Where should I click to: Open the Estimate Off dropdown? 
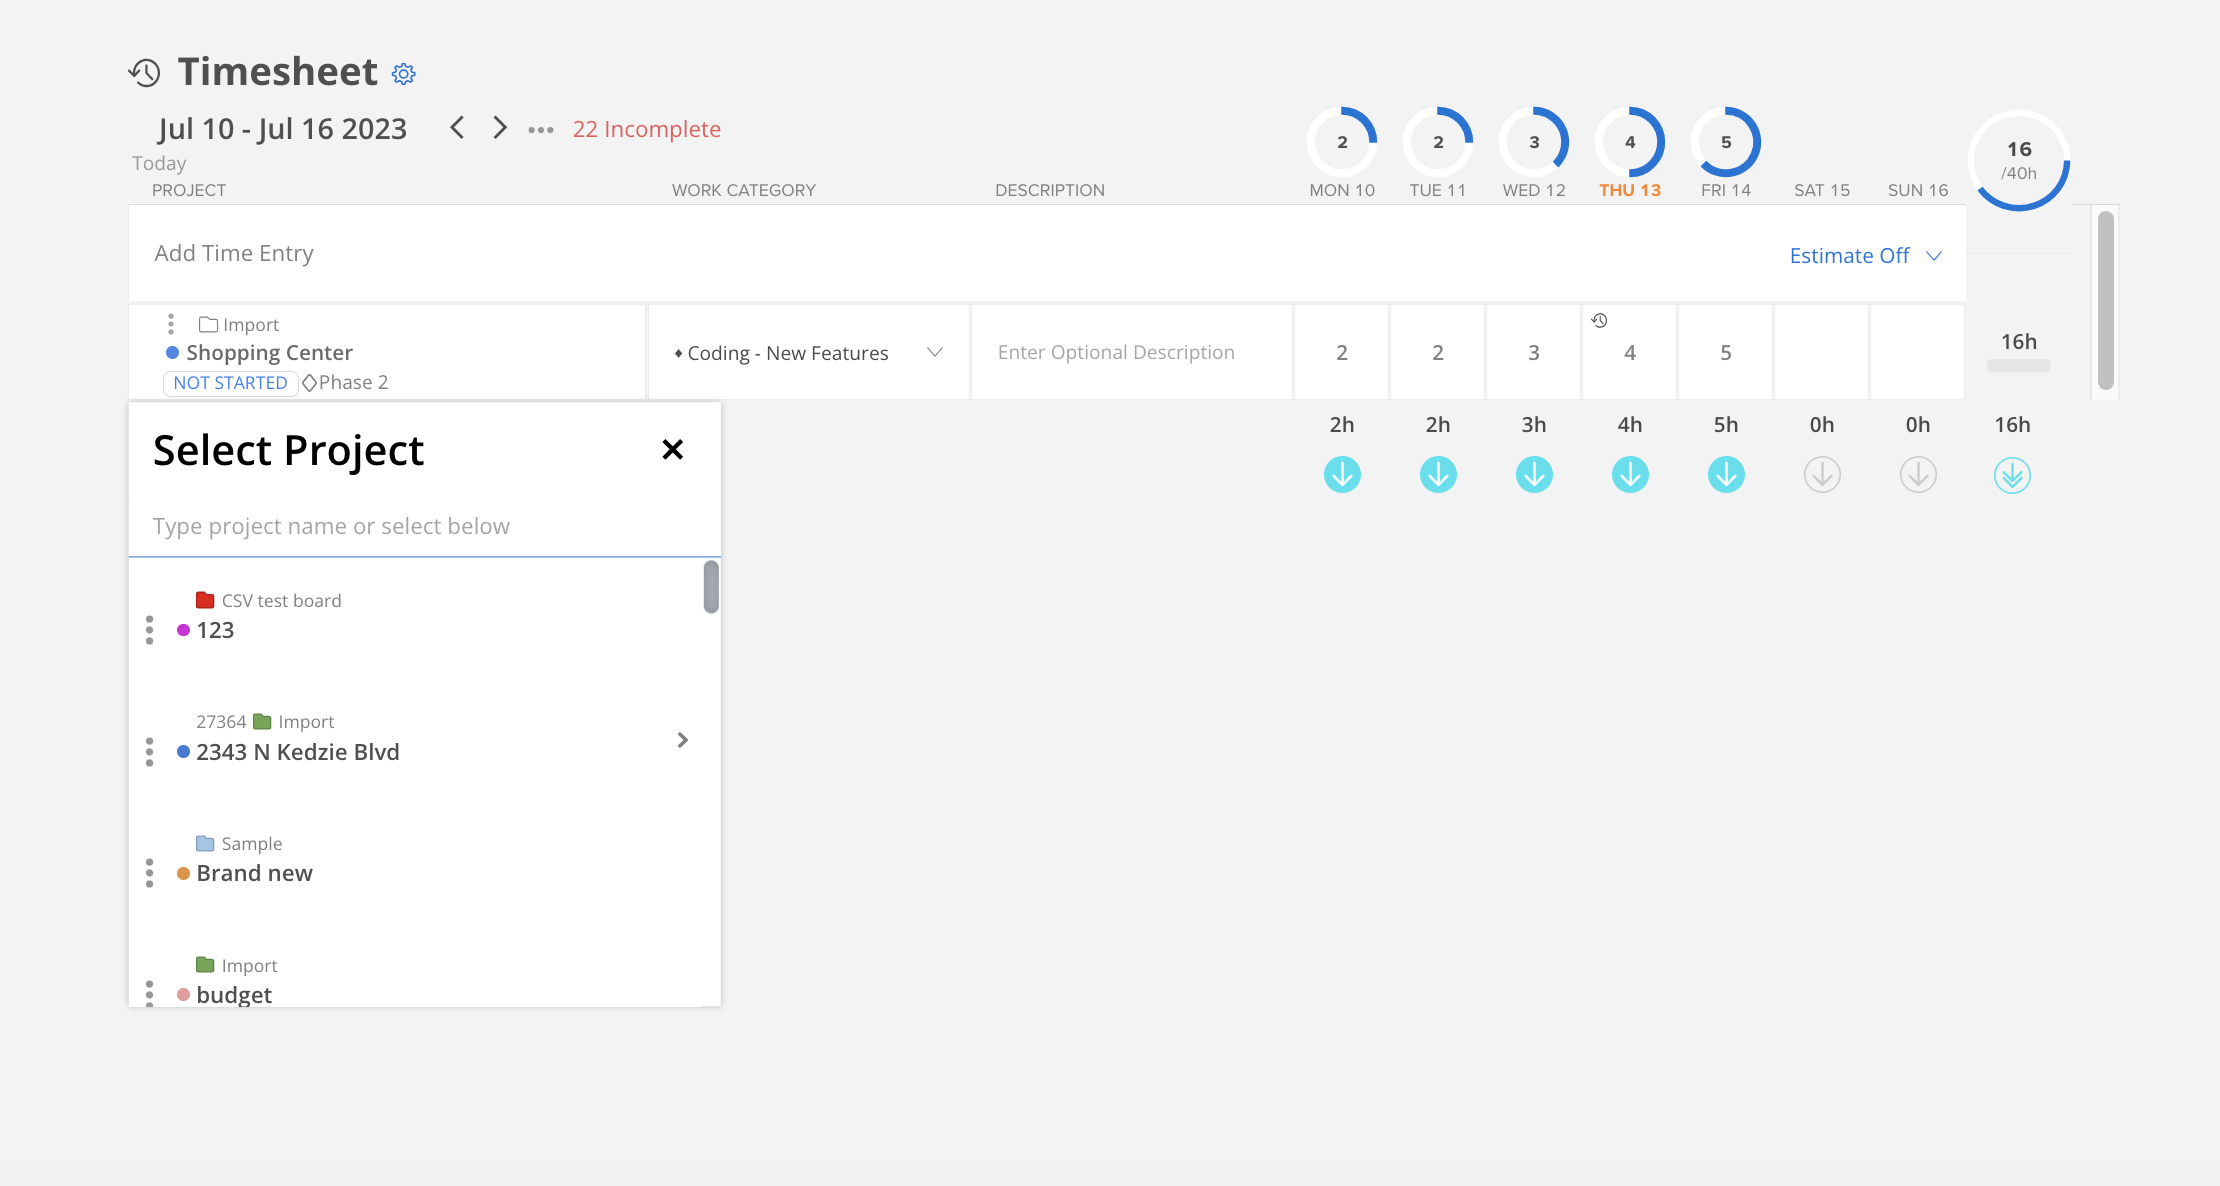click(1864, 255)
